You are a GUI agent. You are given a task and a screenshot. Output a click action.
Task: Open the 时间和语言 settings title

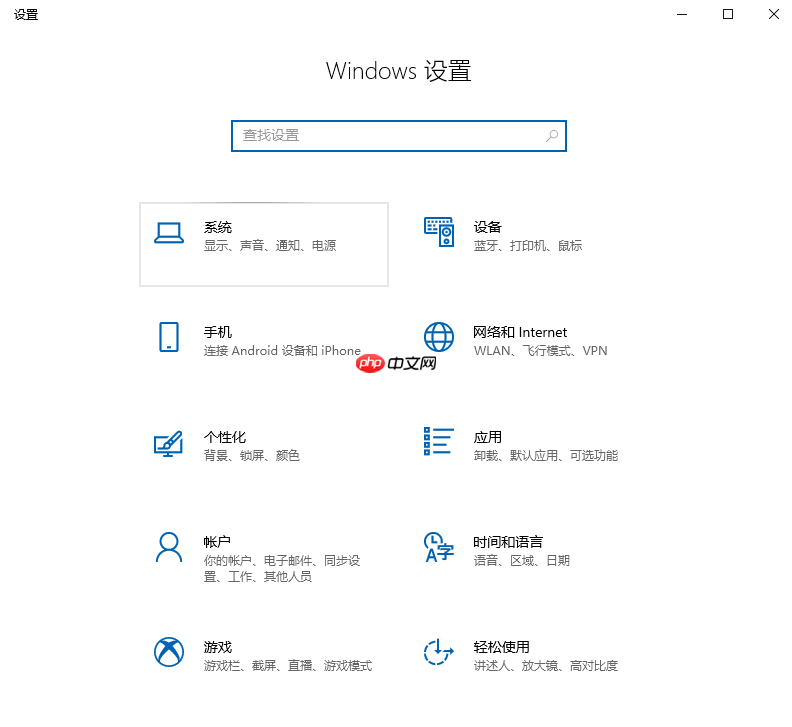pos(508,542)
